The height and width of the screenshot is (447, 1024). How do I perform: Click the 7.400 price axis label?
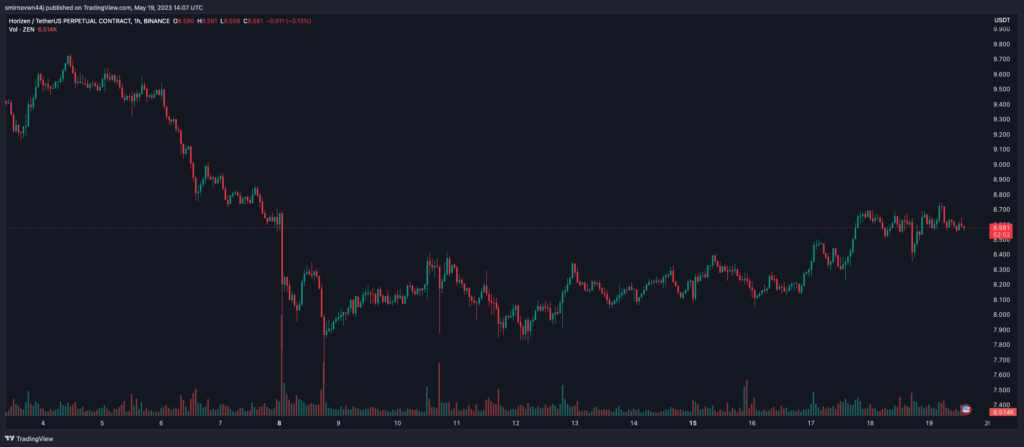(1000, 404)
